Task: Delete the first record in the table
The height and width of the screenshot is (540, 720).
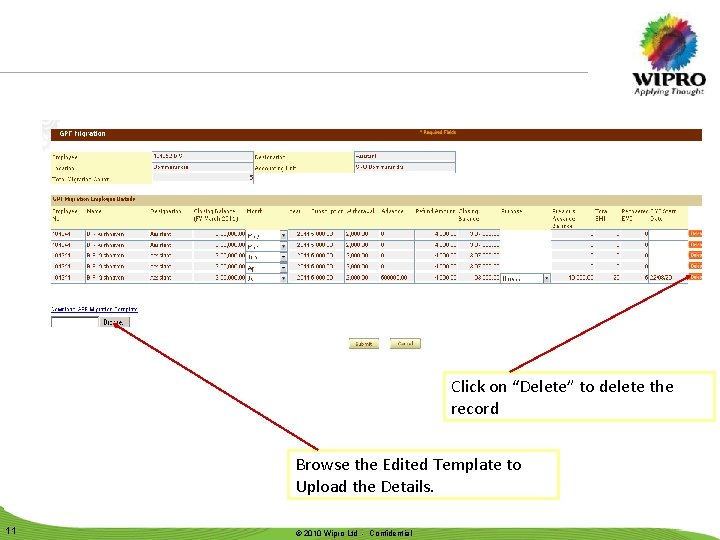Action: [695, 234]
